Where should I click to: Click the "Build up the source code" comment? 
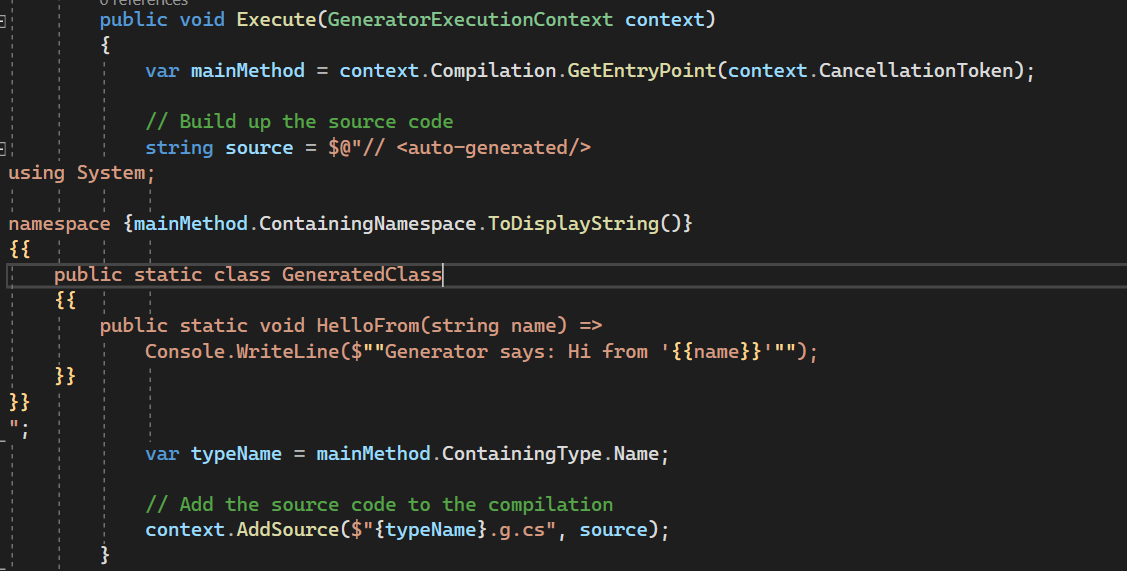[299, 122]
